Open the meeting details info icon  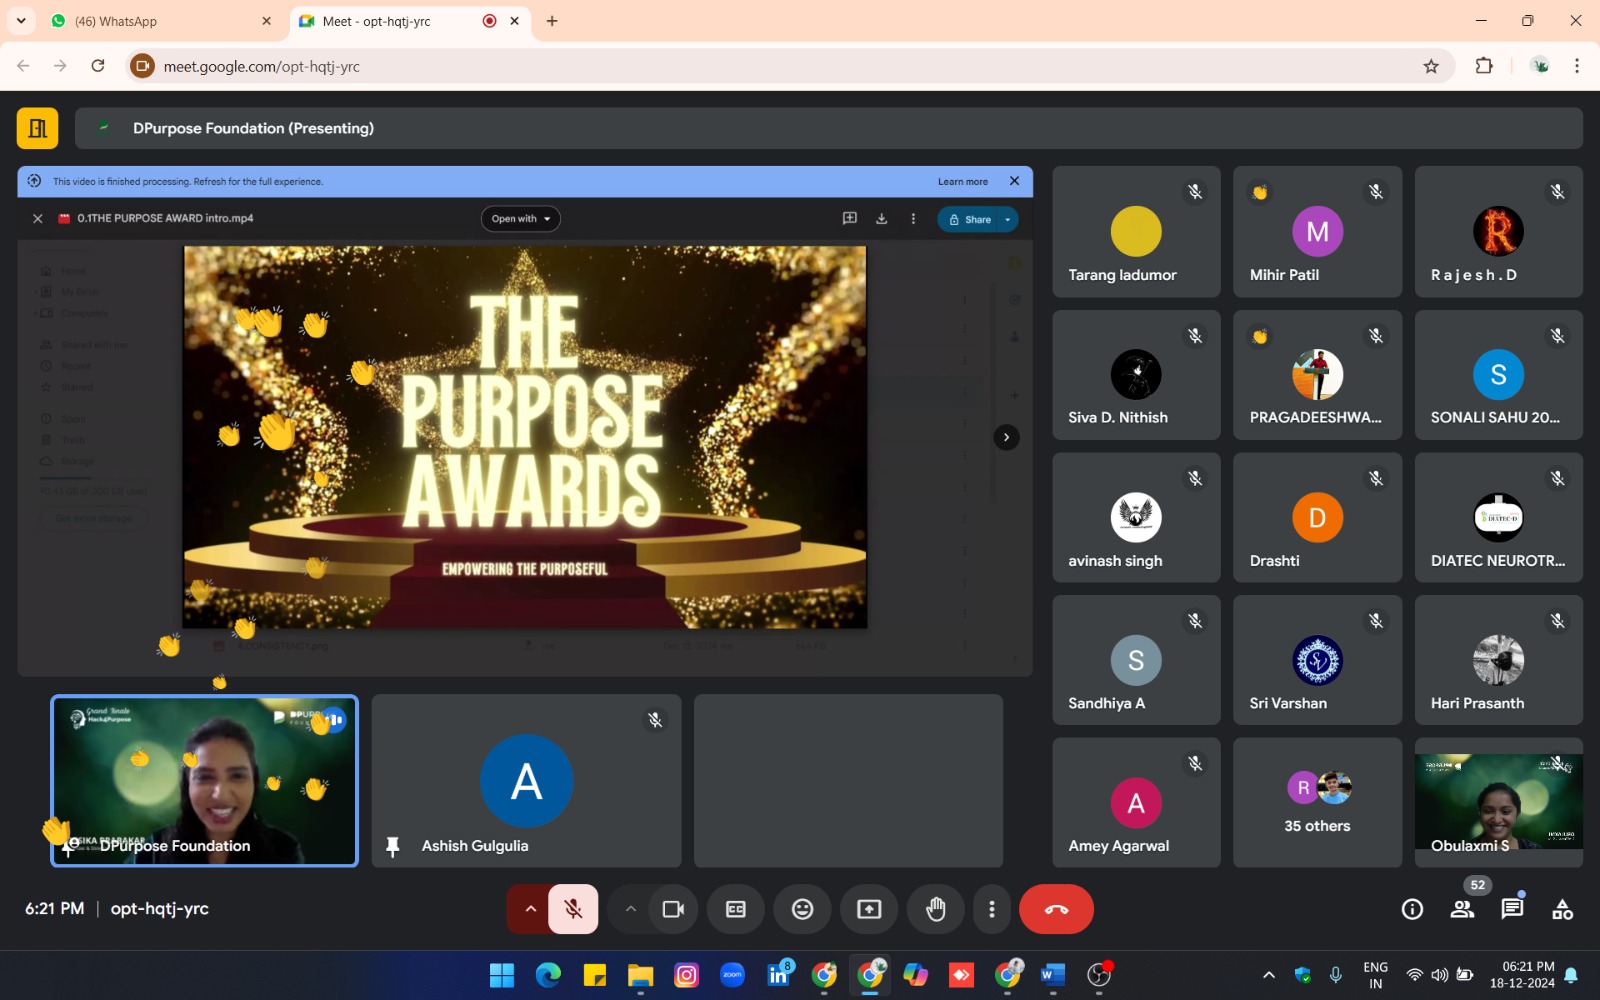point(1412,909)
